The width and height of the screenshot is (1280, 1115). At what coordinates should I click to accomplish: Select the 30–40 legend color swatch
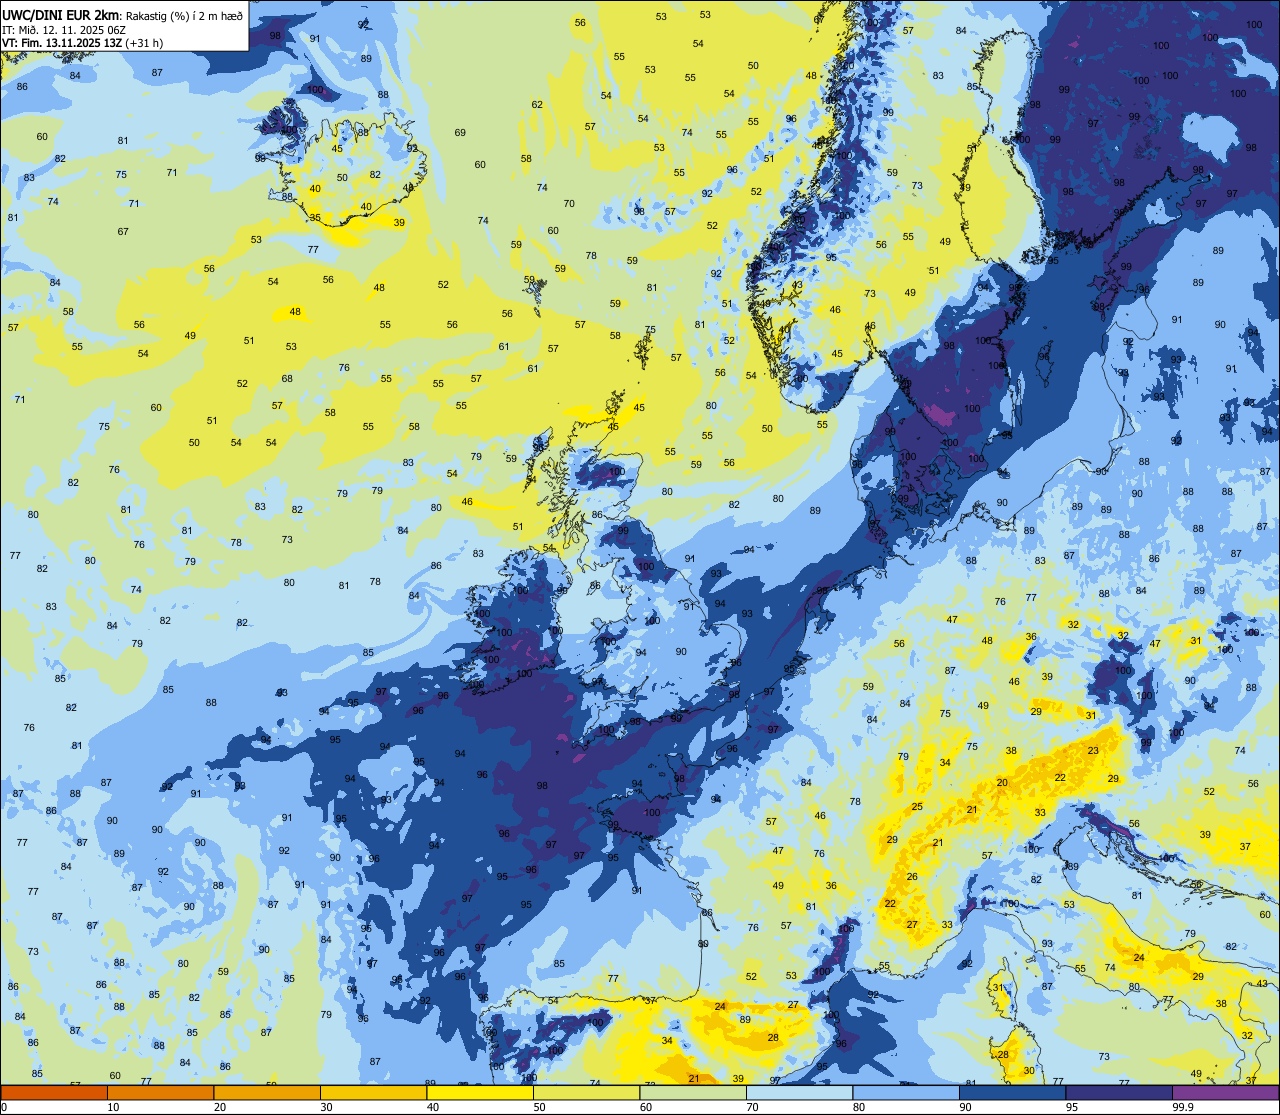(373, 1093)
